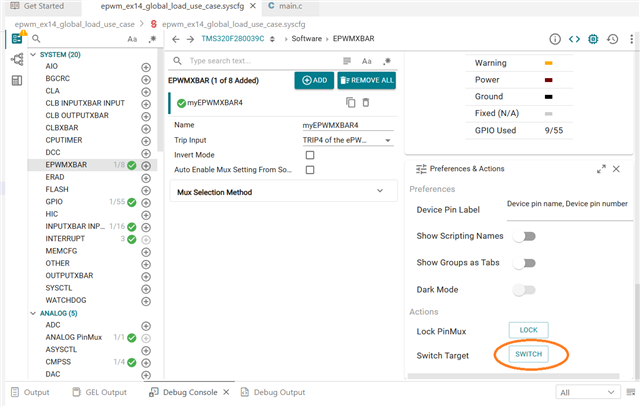Collapse the SYSTEM (20) category
The width and height of the screenshot is (640, 407).
coord(33,55)
